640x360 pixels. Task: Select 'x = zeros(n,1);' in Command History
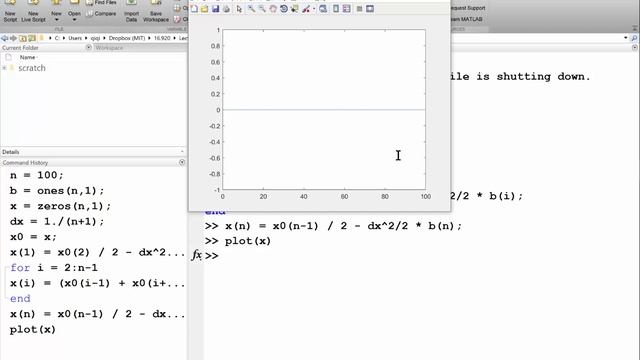(60, 206)
